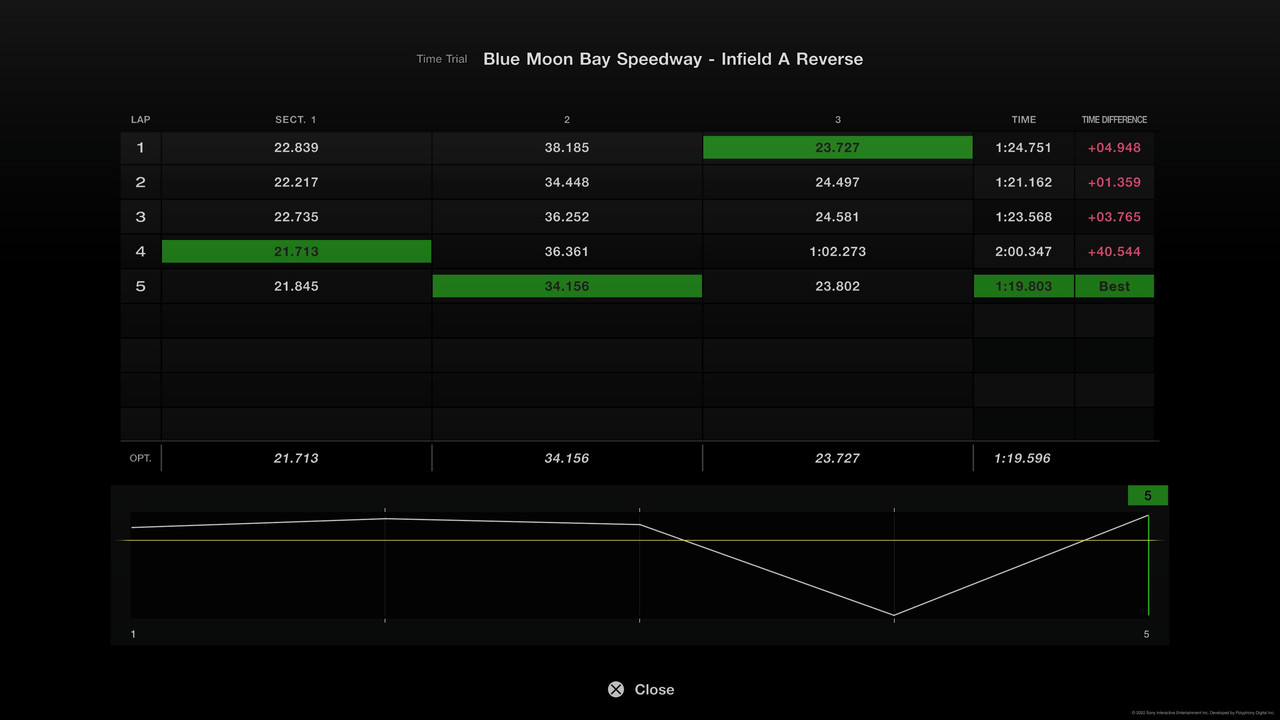Select optimal sector 3 time in OPT. row

click(x=838, y=458)
